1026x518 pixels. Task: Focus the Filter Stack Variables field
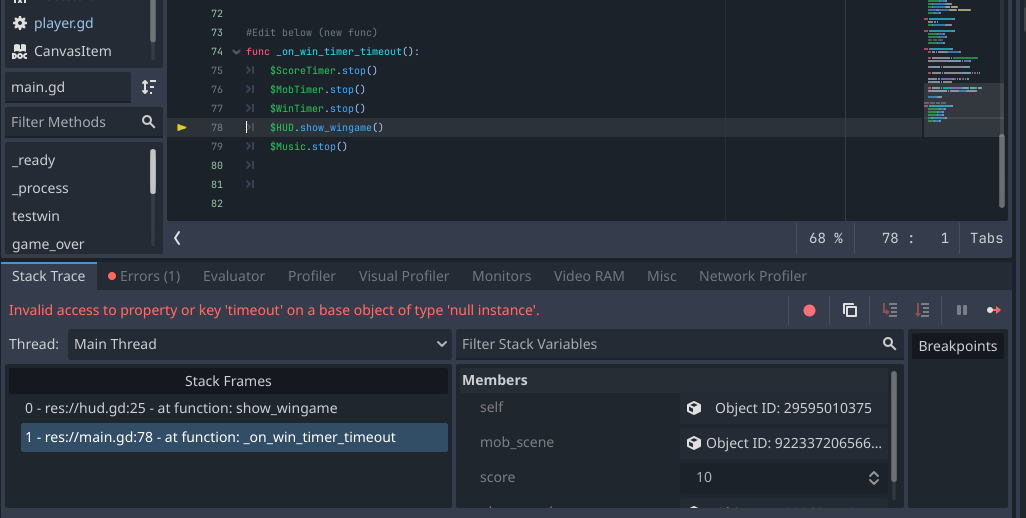coord(679,344)
